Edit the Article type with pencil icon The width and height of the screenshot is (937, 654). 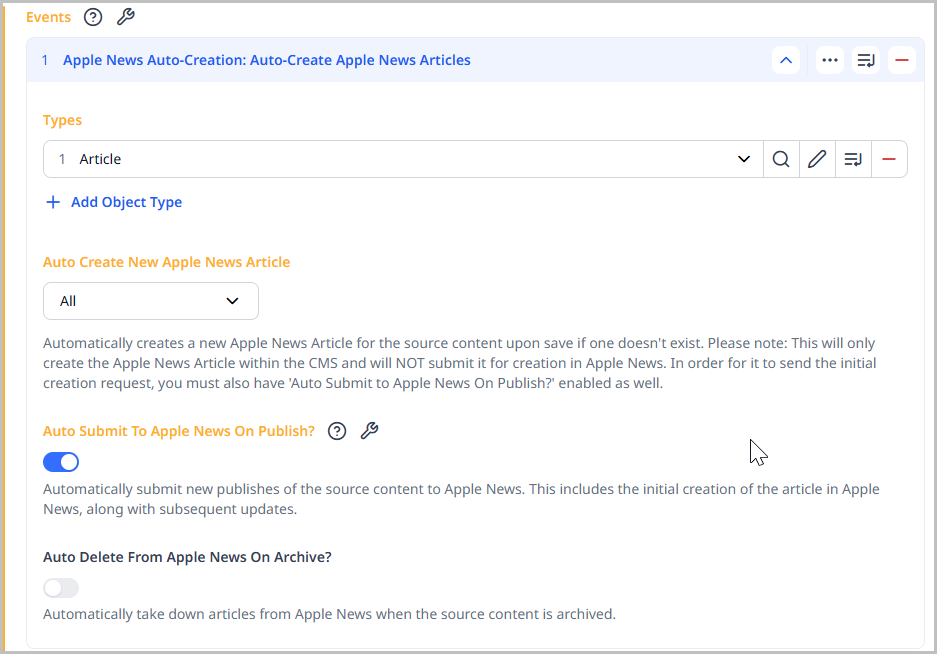[x=817, y=159]
